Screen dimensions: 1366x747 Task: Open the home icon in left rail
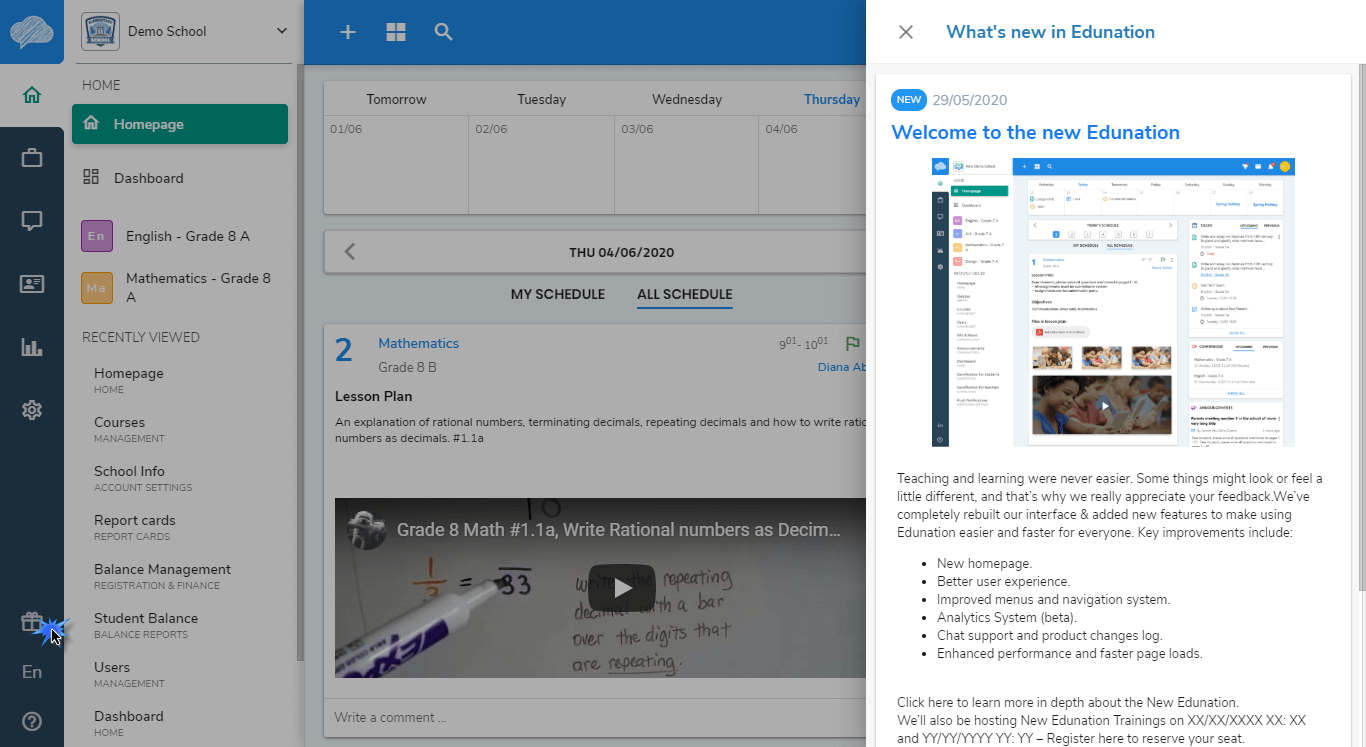coord(32,96)
